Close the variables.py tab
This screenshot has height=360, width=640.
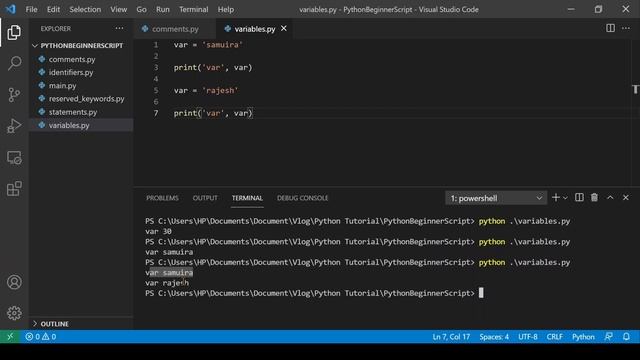(284, 29)
